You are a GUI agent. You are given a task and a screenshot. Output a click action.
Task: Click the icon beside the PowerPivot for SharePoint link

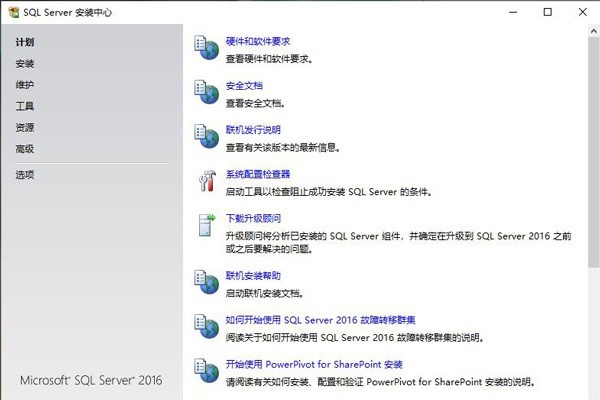pos(206,371)
